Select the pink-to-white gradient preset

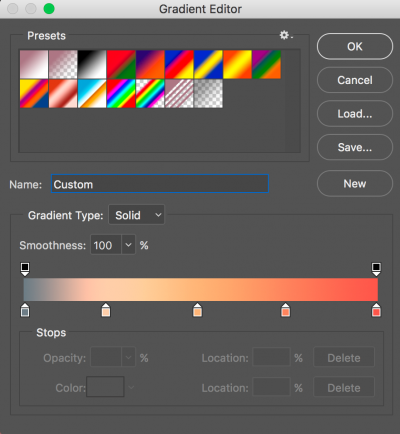[34, 64]
